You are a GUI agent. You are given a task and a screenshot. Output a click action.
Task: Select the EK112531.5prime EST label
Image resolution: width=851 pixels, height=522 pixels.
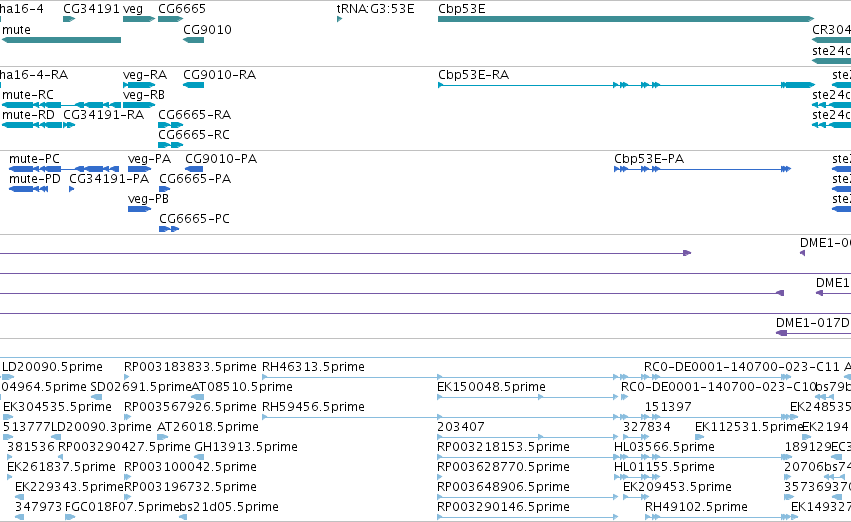pyautogui.click(x=748, y=427)
